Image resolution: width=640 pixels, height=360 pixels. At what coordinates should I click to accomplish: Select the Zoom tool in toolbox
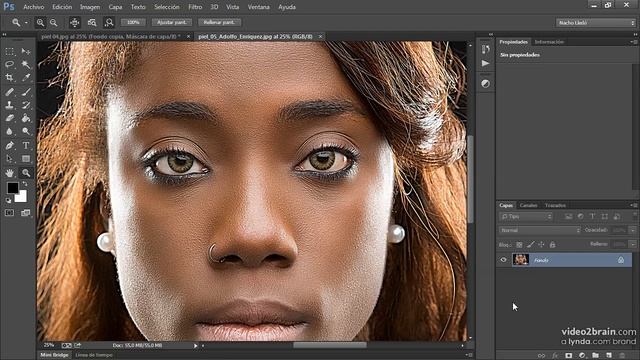[26, 173]
